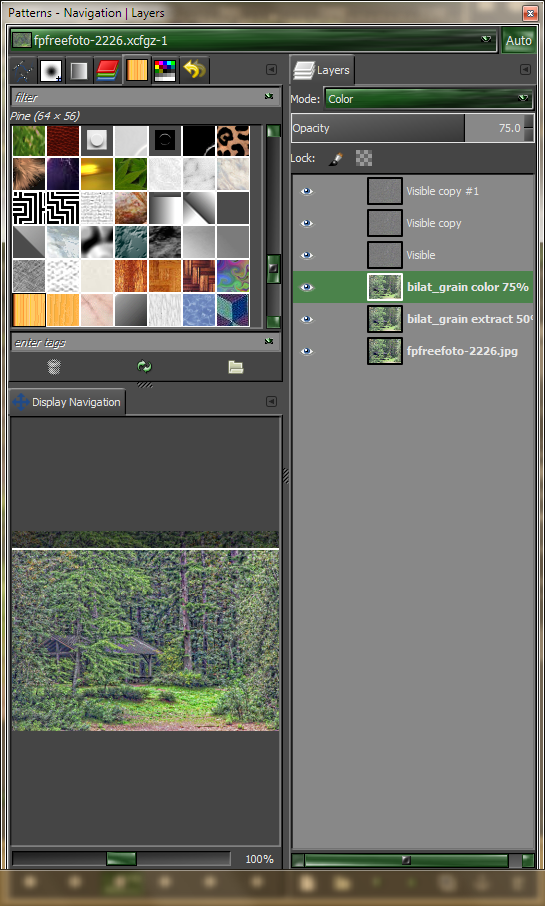The width and height of the screenshot is (545, 906).
Task: Hide the fpfreefoto-2226.jpg layer
Action: (x=307, y=351)
